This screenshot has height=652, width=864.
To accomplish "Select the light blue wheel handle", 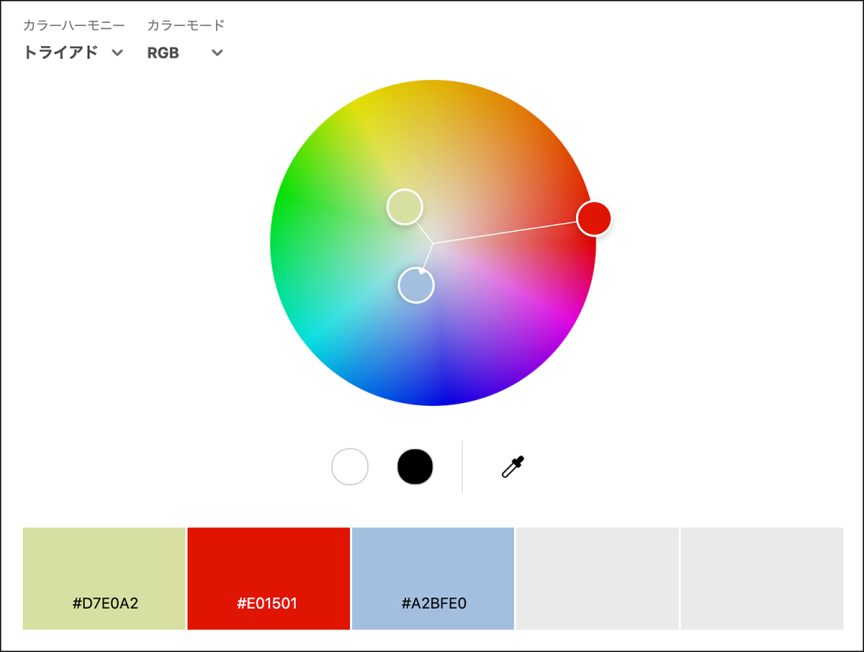I will pyautogui.click(x=416, y=285).
